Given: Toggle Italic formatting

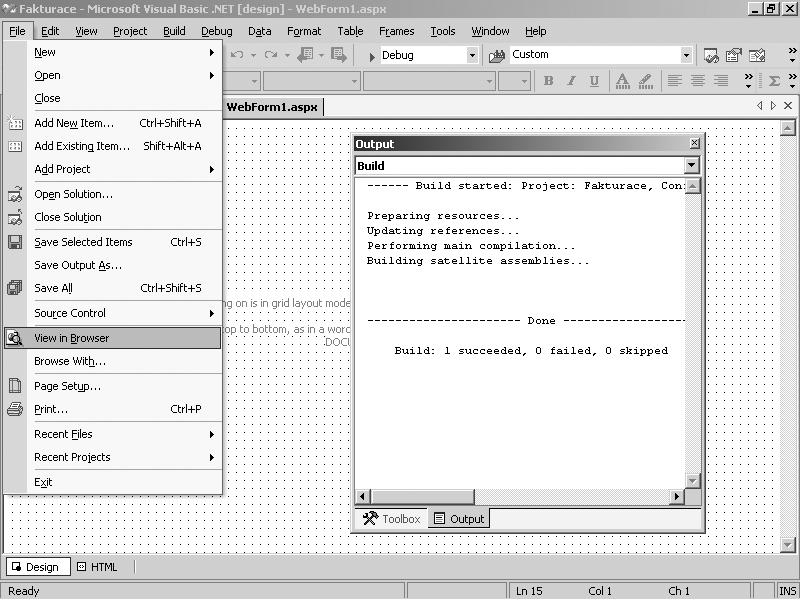Looking at the screenshot, I should pos(571,81).
